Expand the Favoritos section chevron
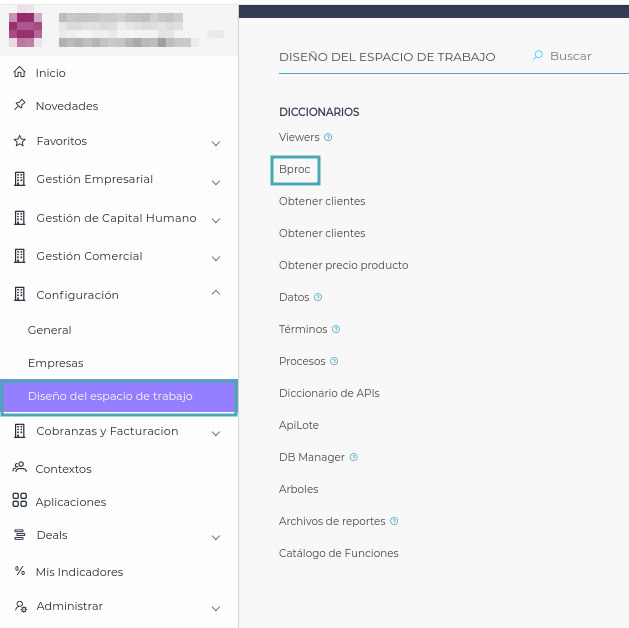 click(216, 143)
